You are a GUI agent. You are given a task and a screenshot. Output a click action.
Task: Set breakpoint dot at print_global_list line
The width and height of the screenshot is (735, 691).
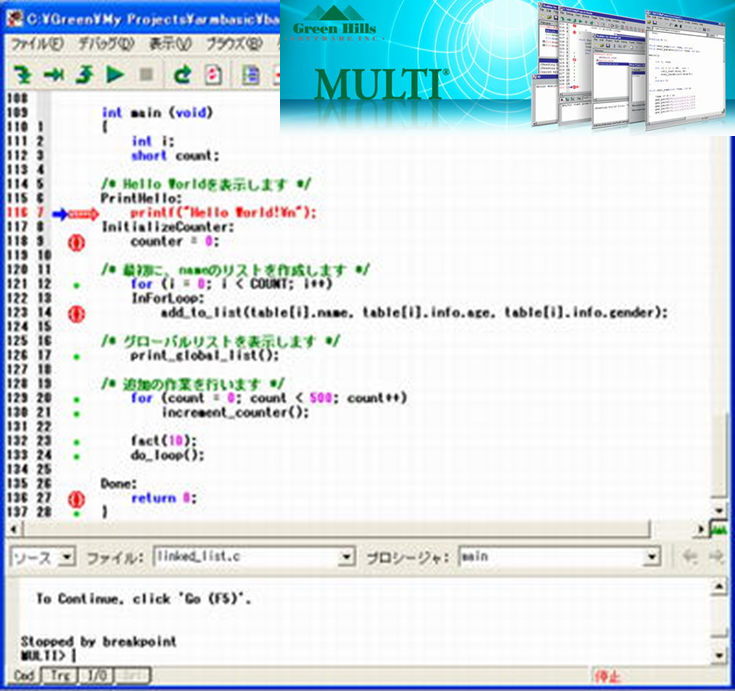(77, 357)
